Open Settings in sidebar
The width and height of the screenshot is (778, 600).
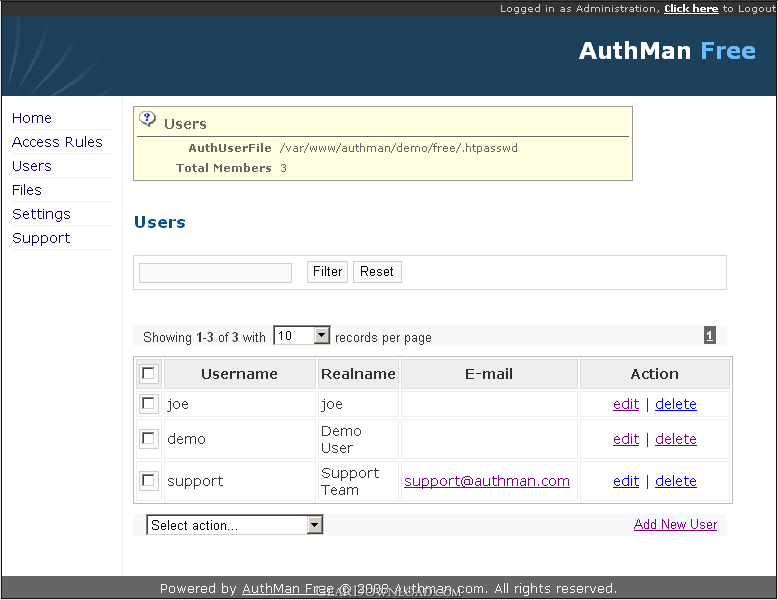[x=41, y=214]
